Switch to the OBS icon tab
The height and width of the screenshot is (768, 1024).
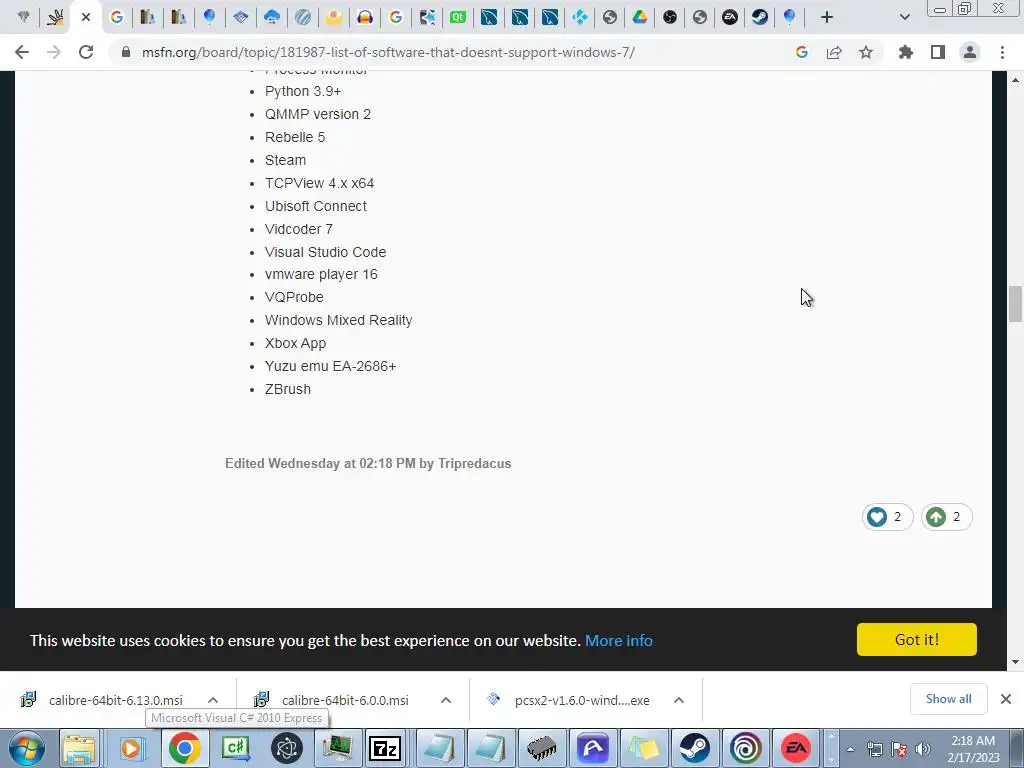pyautogui.click(x=669, y=18)
